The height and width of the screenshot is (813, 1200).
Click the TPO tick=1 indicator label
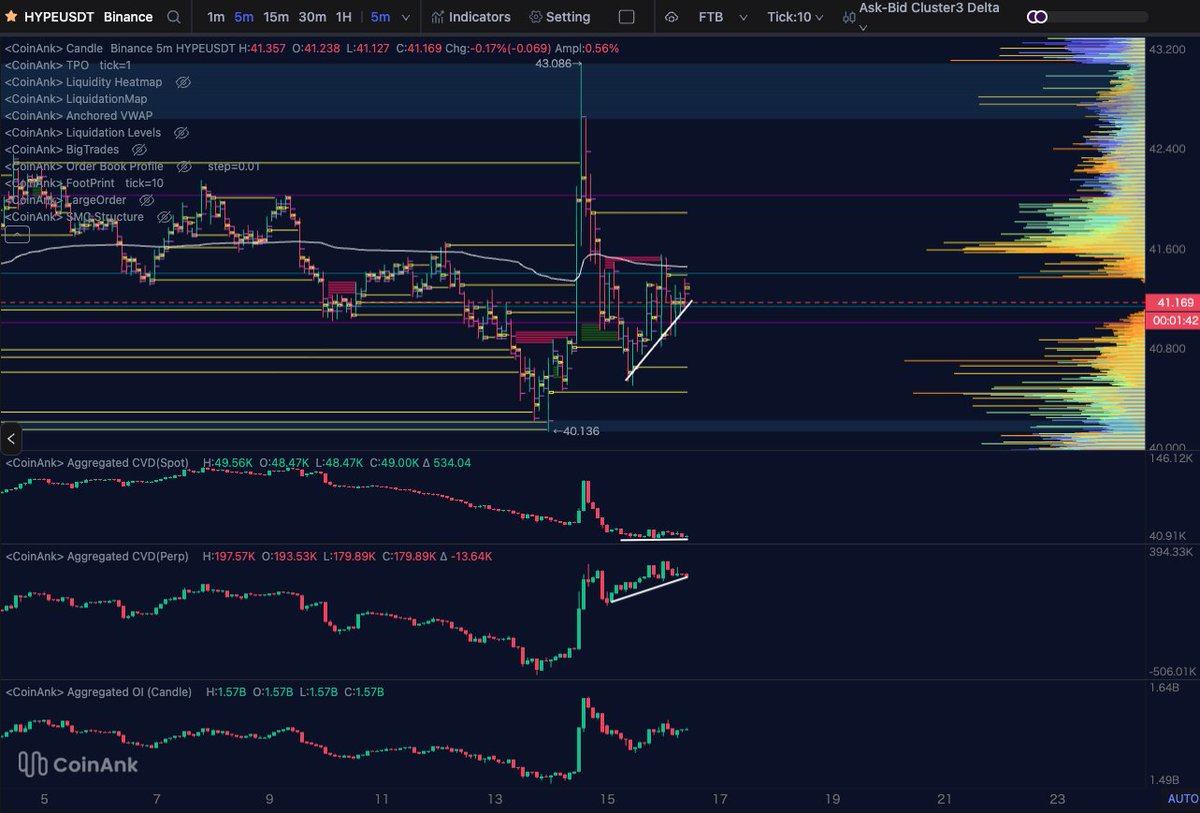[x=70, y=65]
